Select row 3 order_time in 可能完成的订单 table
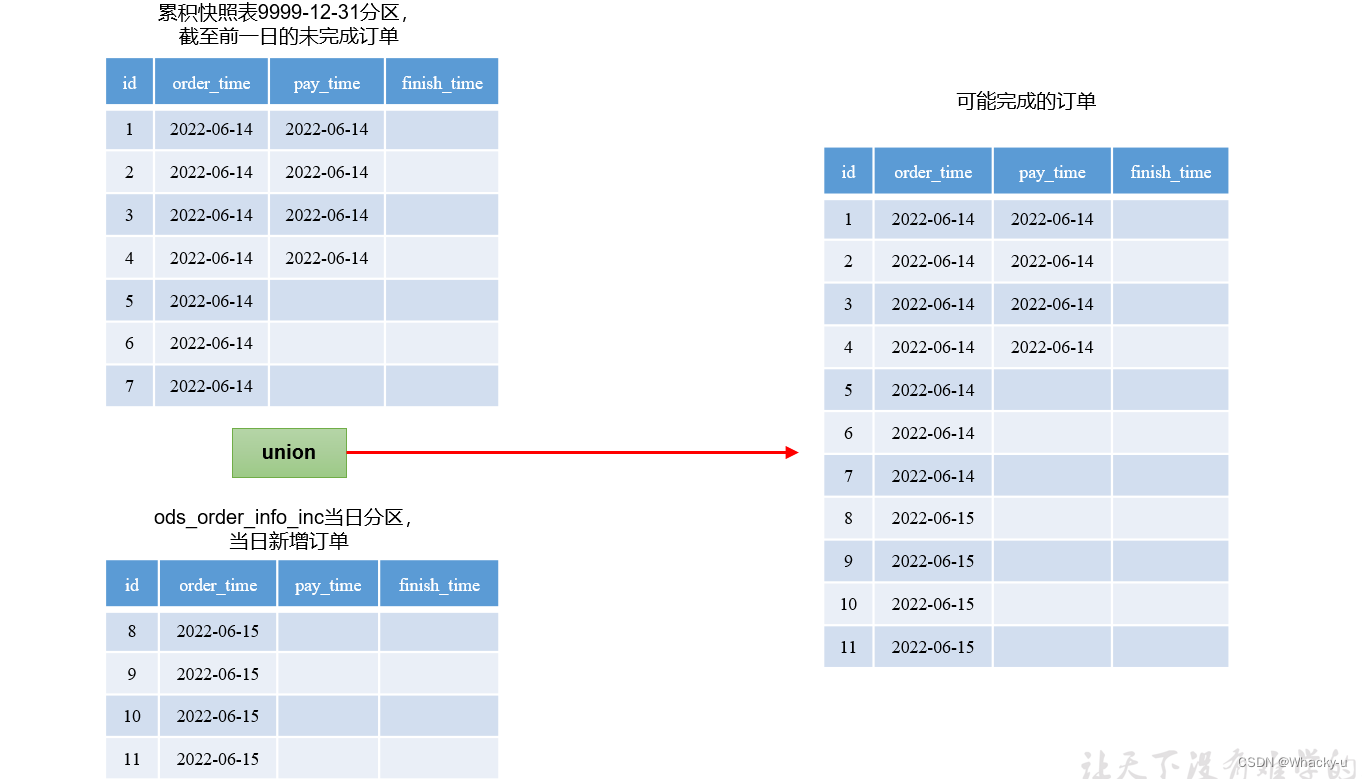The width and height of the screenshot is (1362, 779). coord(933,304)
